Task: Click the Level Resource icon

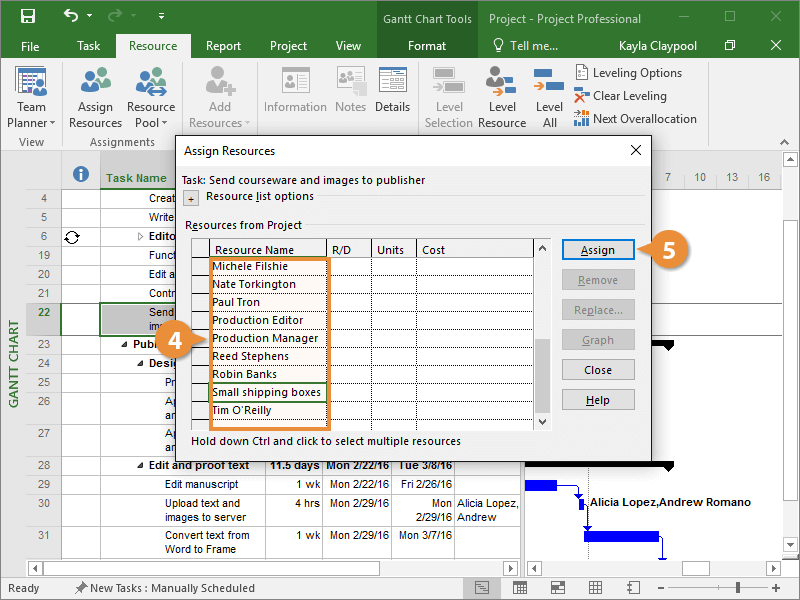Action: (x=502, y=98)
